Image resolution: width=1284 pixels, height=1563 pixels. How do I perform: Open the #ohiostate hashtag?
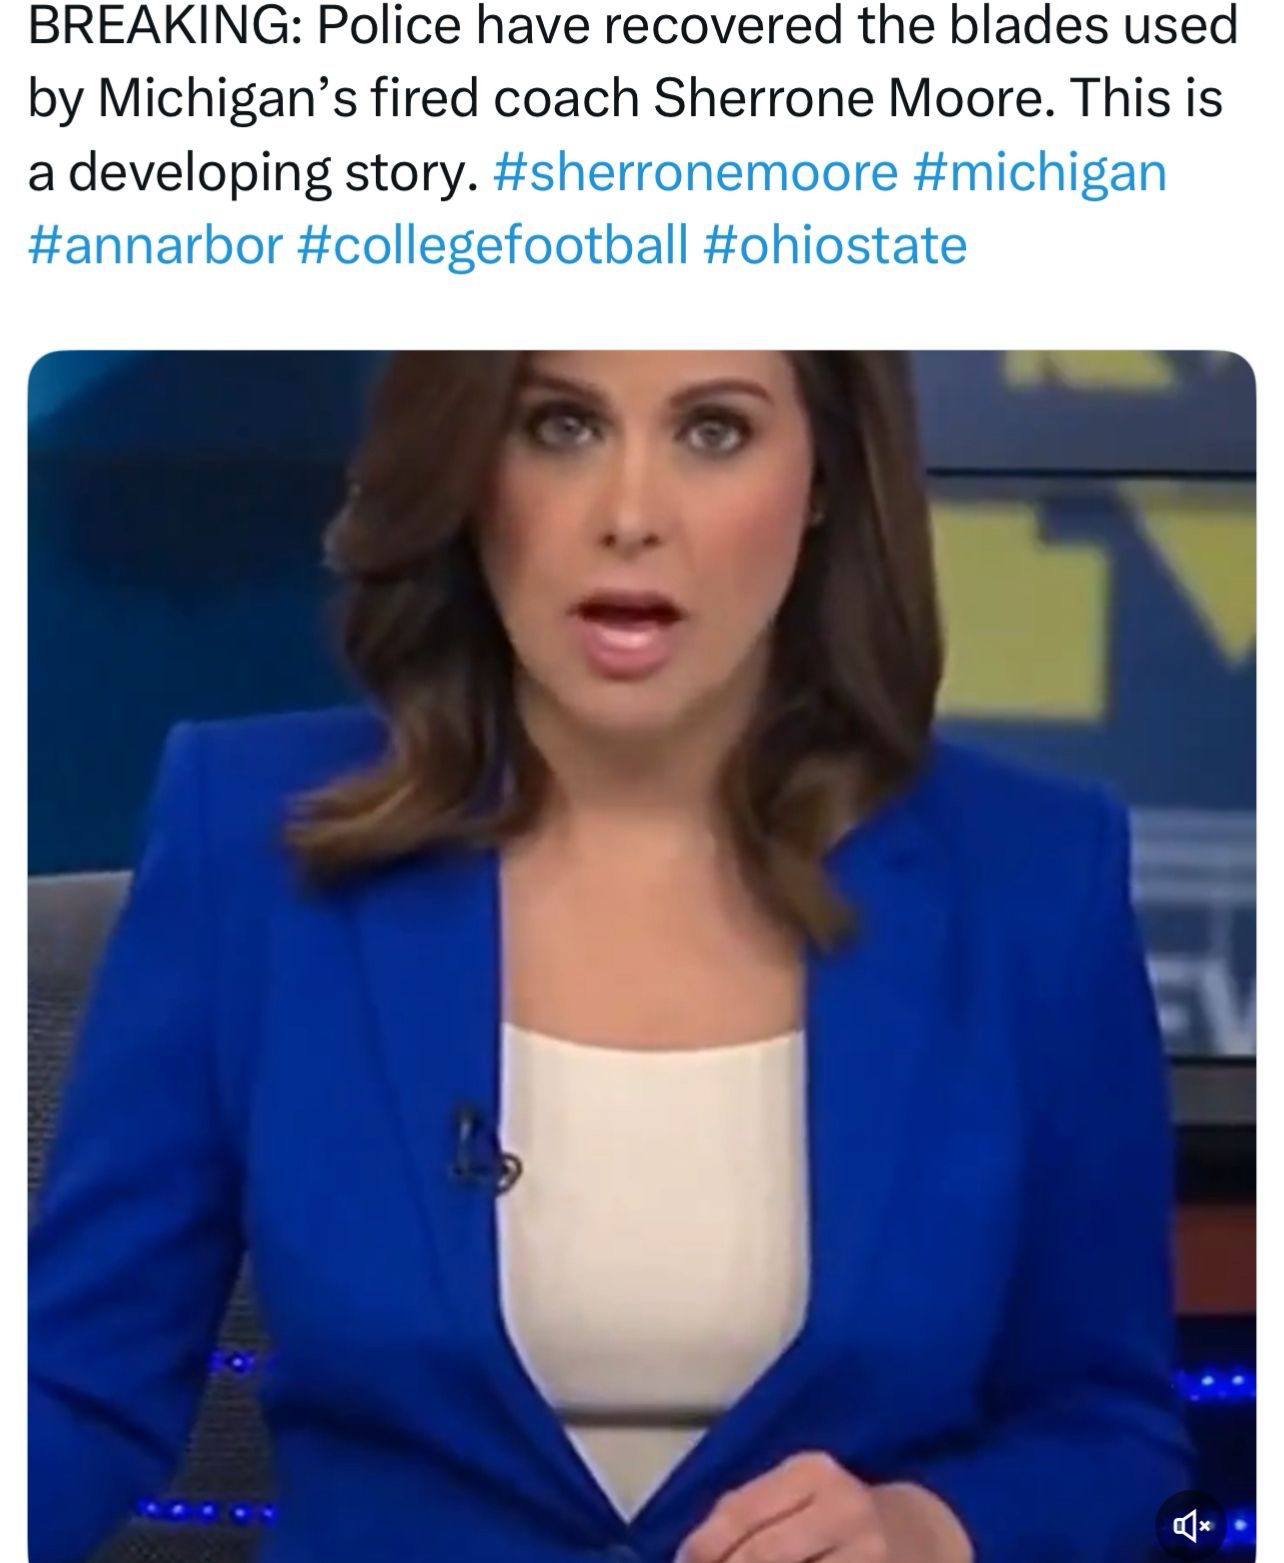(836, 245)
